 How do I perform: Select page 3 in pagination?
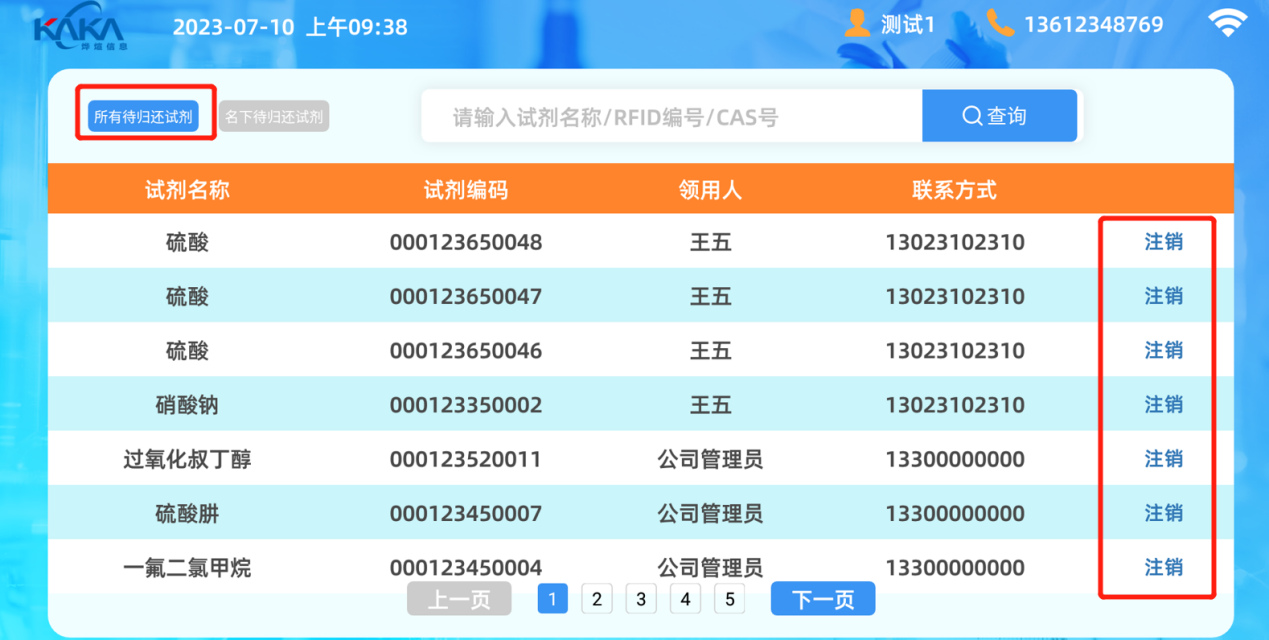(641, 599)
